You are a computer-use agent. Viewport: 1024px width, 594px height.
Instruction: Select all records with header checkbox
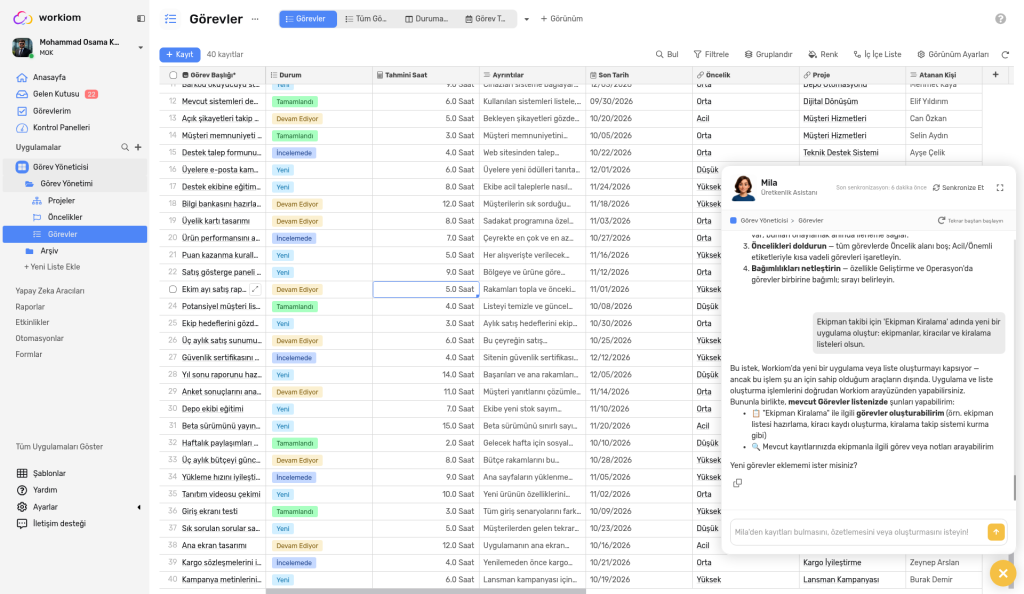[x=173, y=75]
